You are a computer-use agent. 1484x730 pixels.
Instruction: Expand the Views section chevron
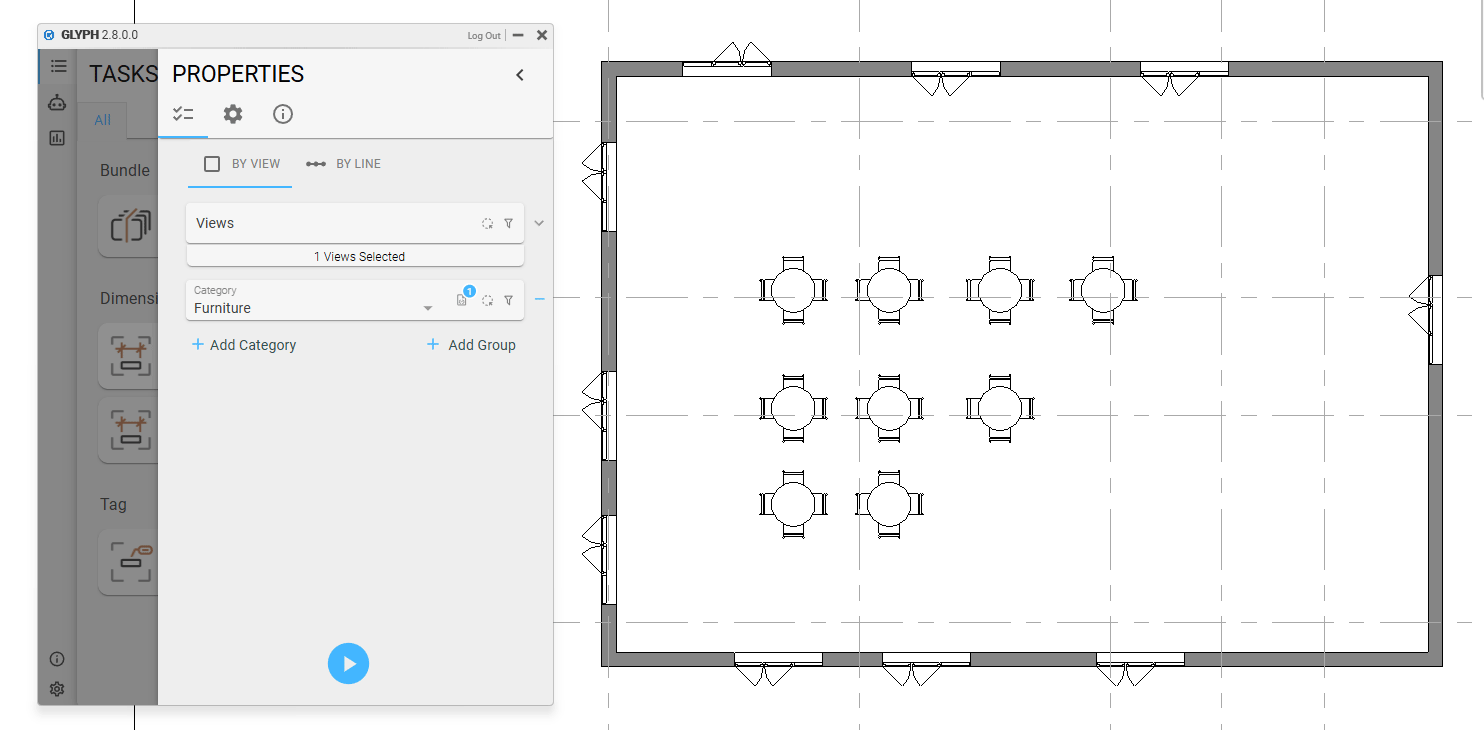coord(539,223)
